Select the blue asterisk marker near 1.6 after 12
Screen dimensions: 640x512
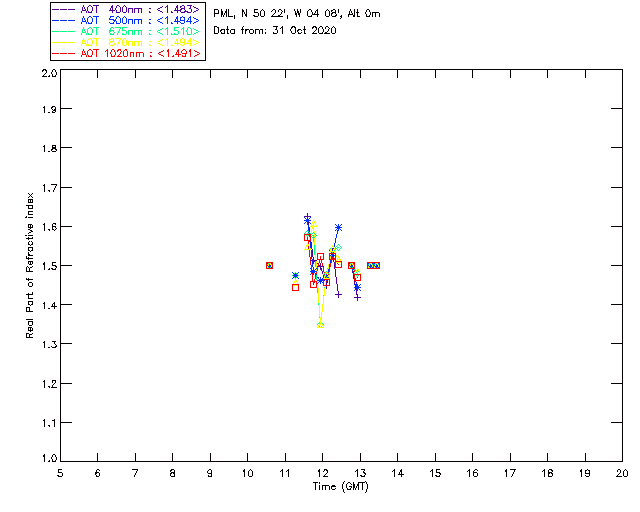coord(338,227)
